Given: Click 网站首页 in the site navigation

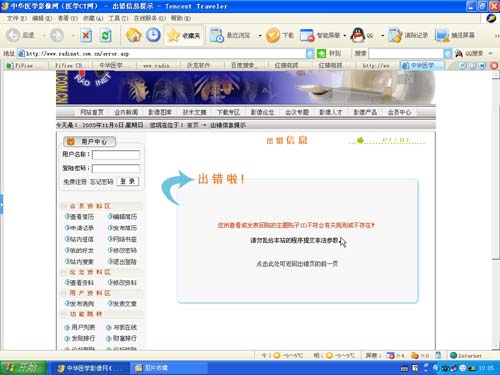Looking at the screenshot, I should tap(92, 112).
